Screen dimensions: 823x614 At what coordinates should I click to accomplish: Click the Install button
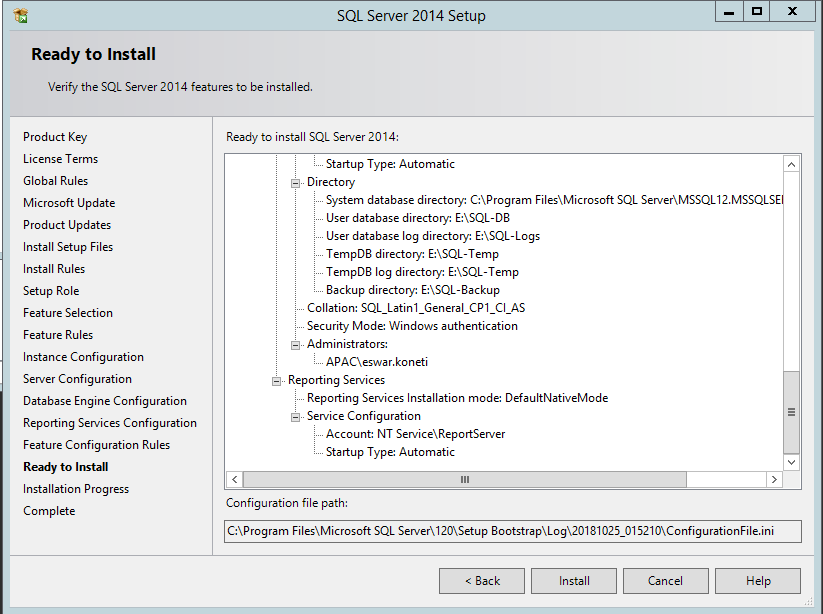(x=573, y=580)
